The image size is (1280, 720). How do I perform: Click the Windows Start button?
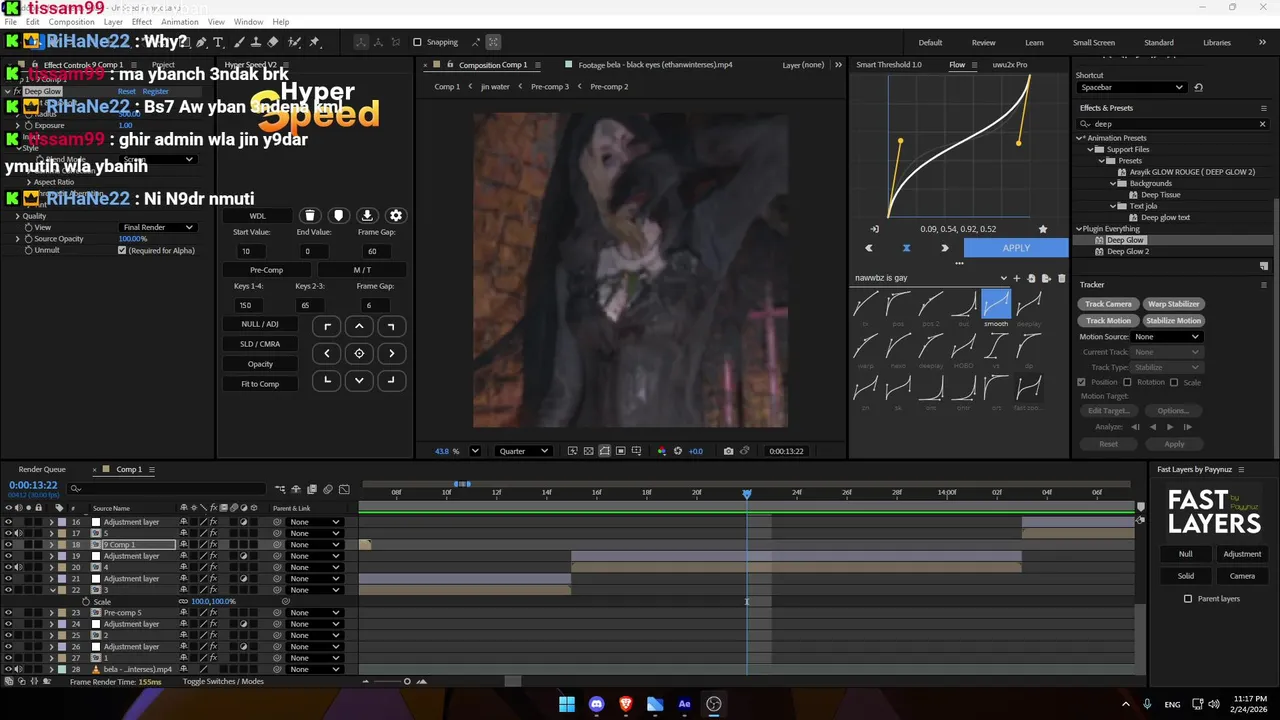[567, 704]
